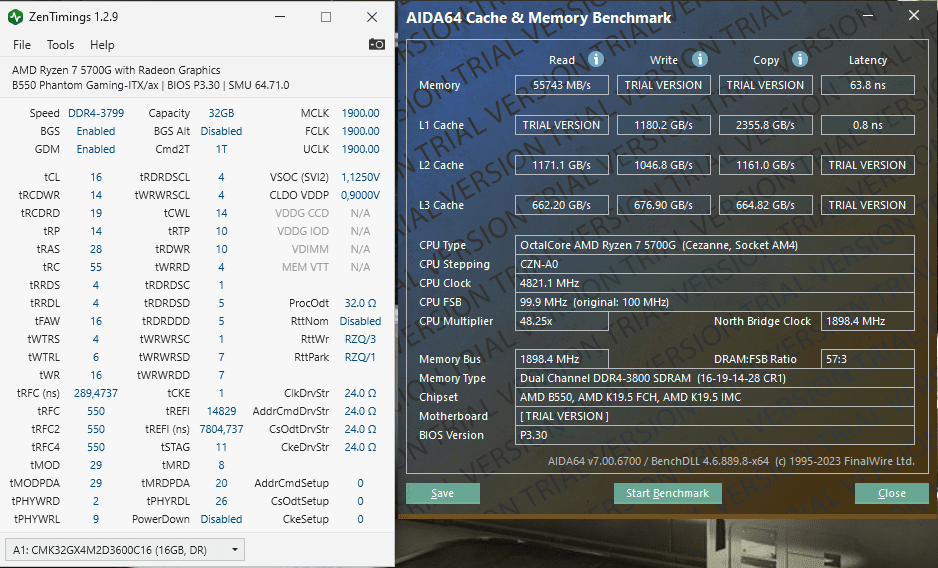Click Start Benchmark in AIDA64
The width and height of the screenshot is (938, 568).
click(x=668, y=493)
